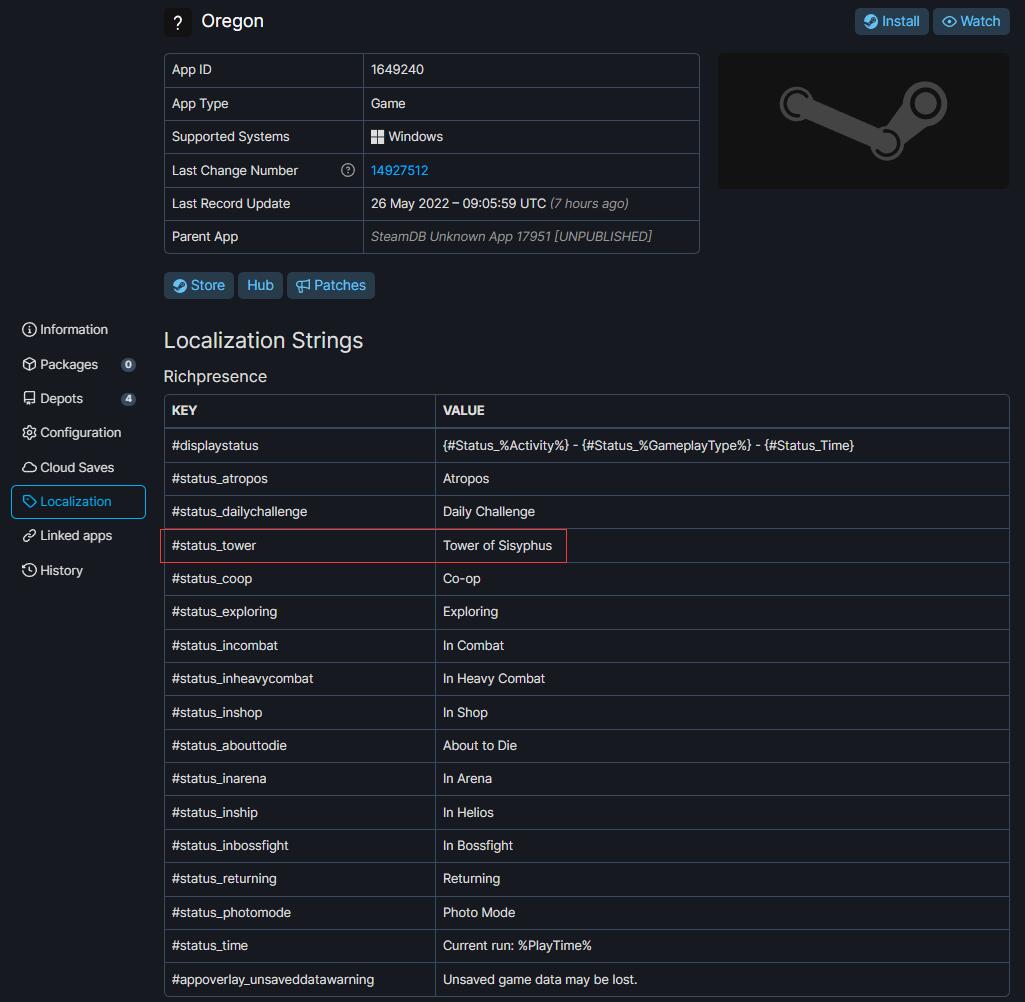Click the megaphone icon in Patches button
Screen dimensions: 1025x1002
coord(303,286)
